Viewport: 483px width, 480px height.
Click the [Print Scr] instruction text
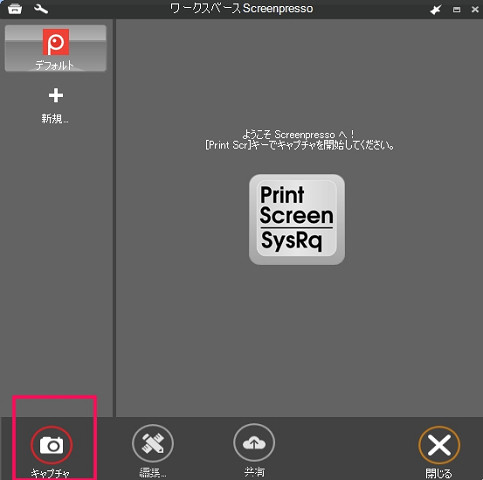pyautogui.click(x=299, y=145)
